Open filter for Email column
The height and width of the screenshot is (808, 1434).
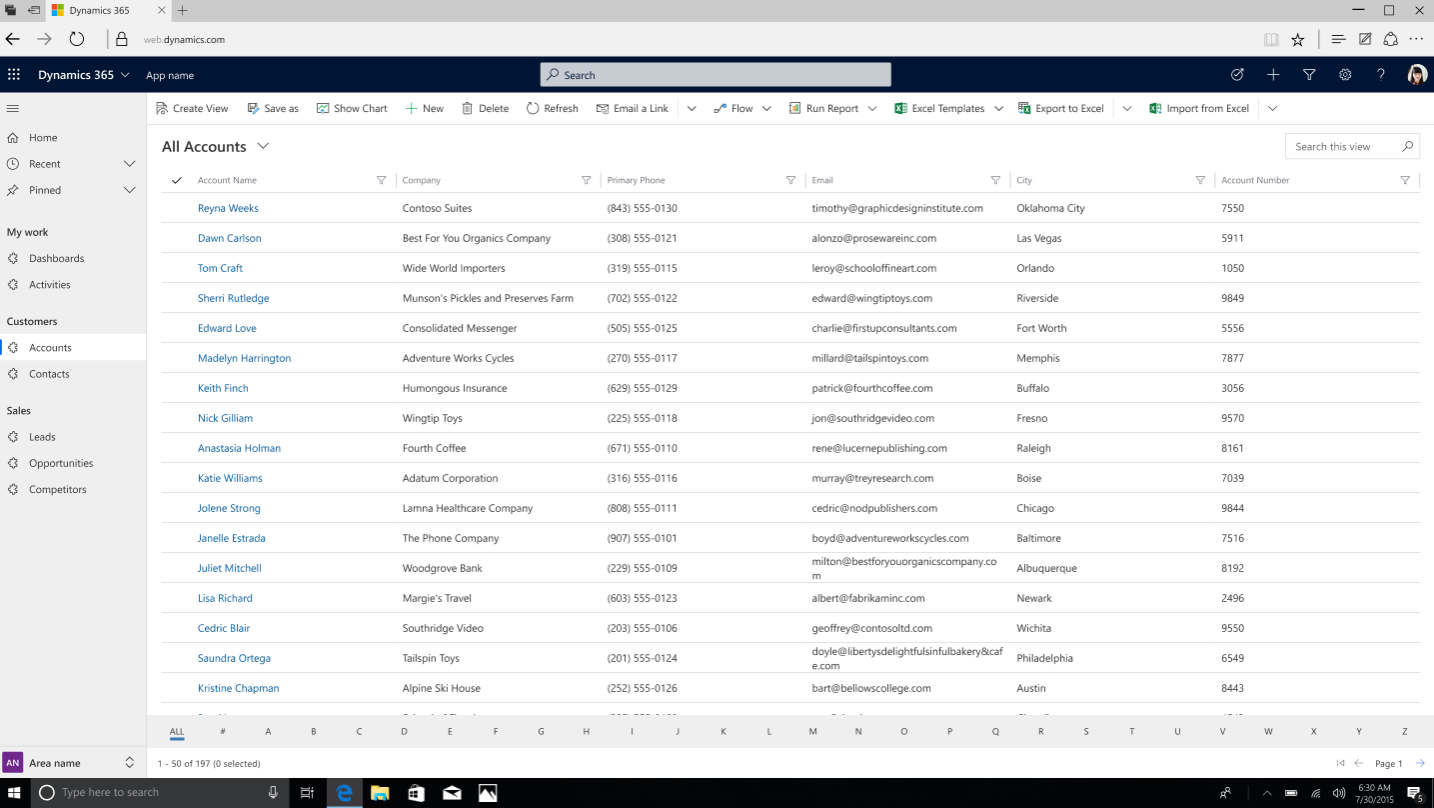995,180
